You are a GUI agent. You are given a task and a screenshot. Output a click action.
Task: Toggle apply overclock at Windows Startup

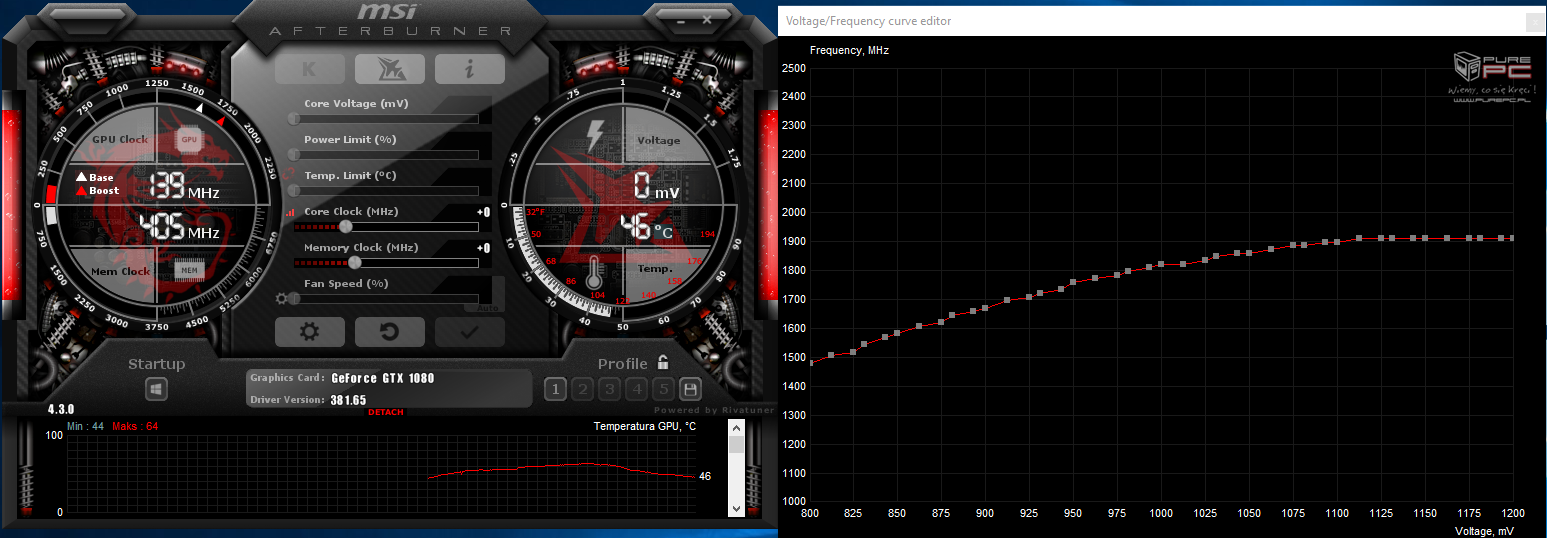[156, 389]
